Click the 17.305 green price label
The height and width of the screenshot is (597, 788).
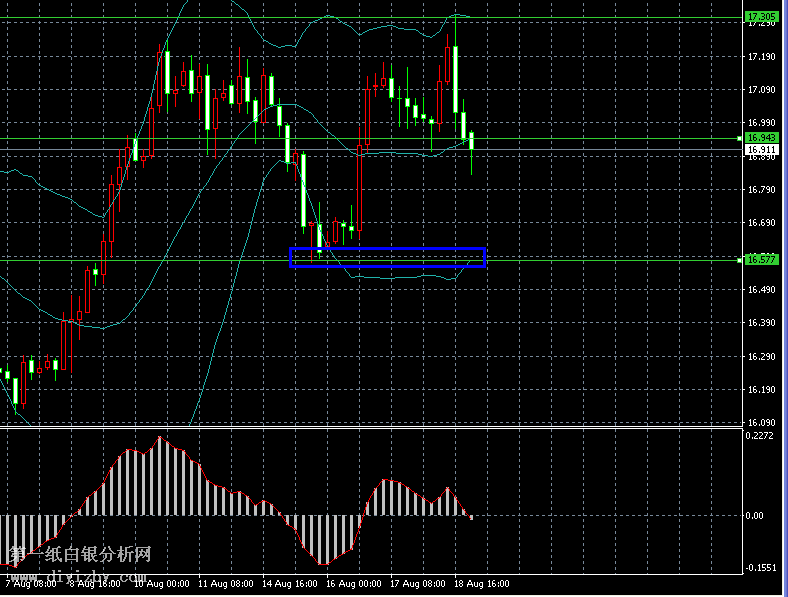pos(761,16)
